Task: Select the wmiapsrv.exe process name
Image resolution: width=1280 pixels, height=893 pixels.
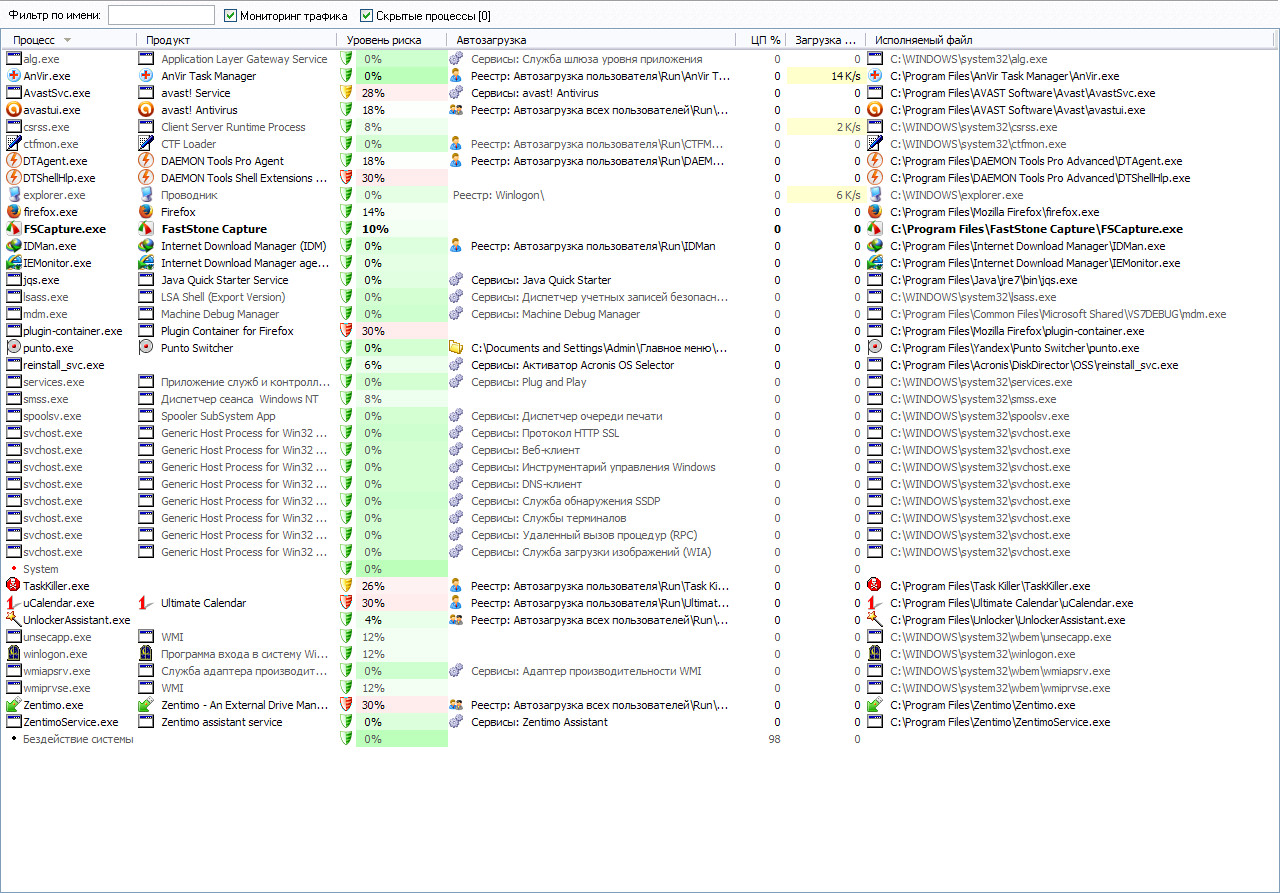Action: (56, 671)
